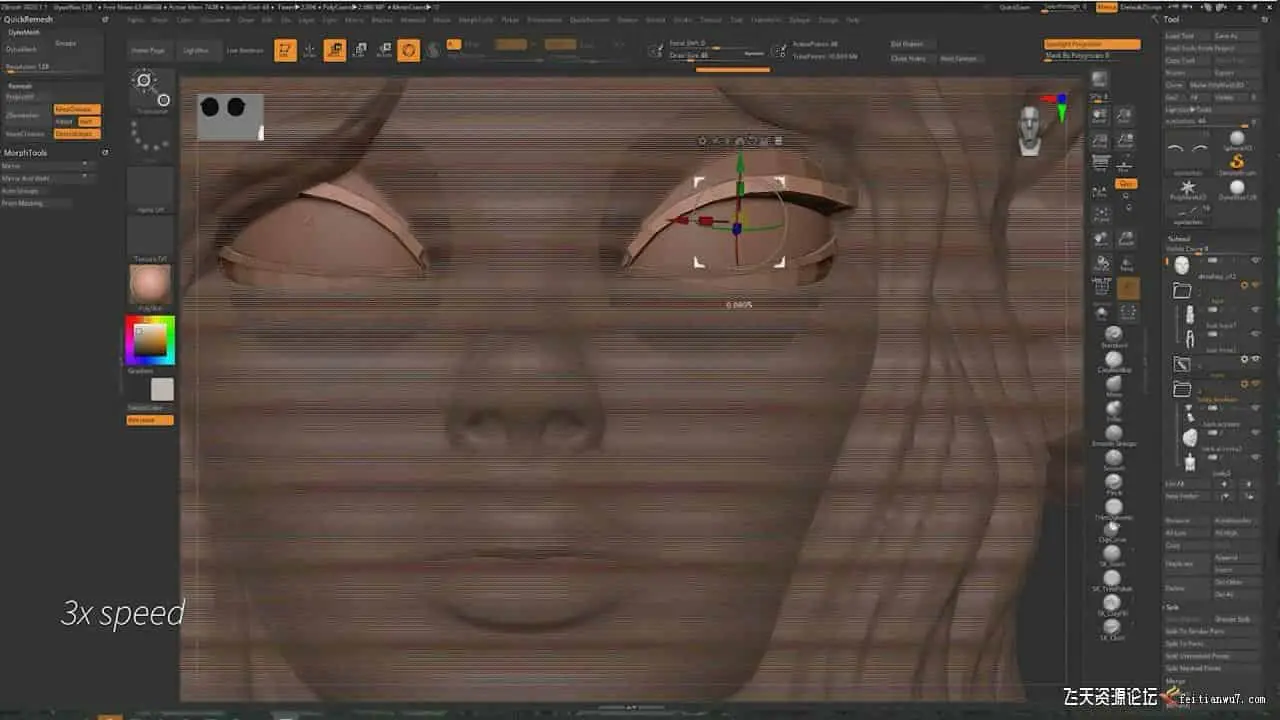Screen dimensions: 1280x720
Task: Disable Spotlight Projection
Action: [x=1092, y=45]
